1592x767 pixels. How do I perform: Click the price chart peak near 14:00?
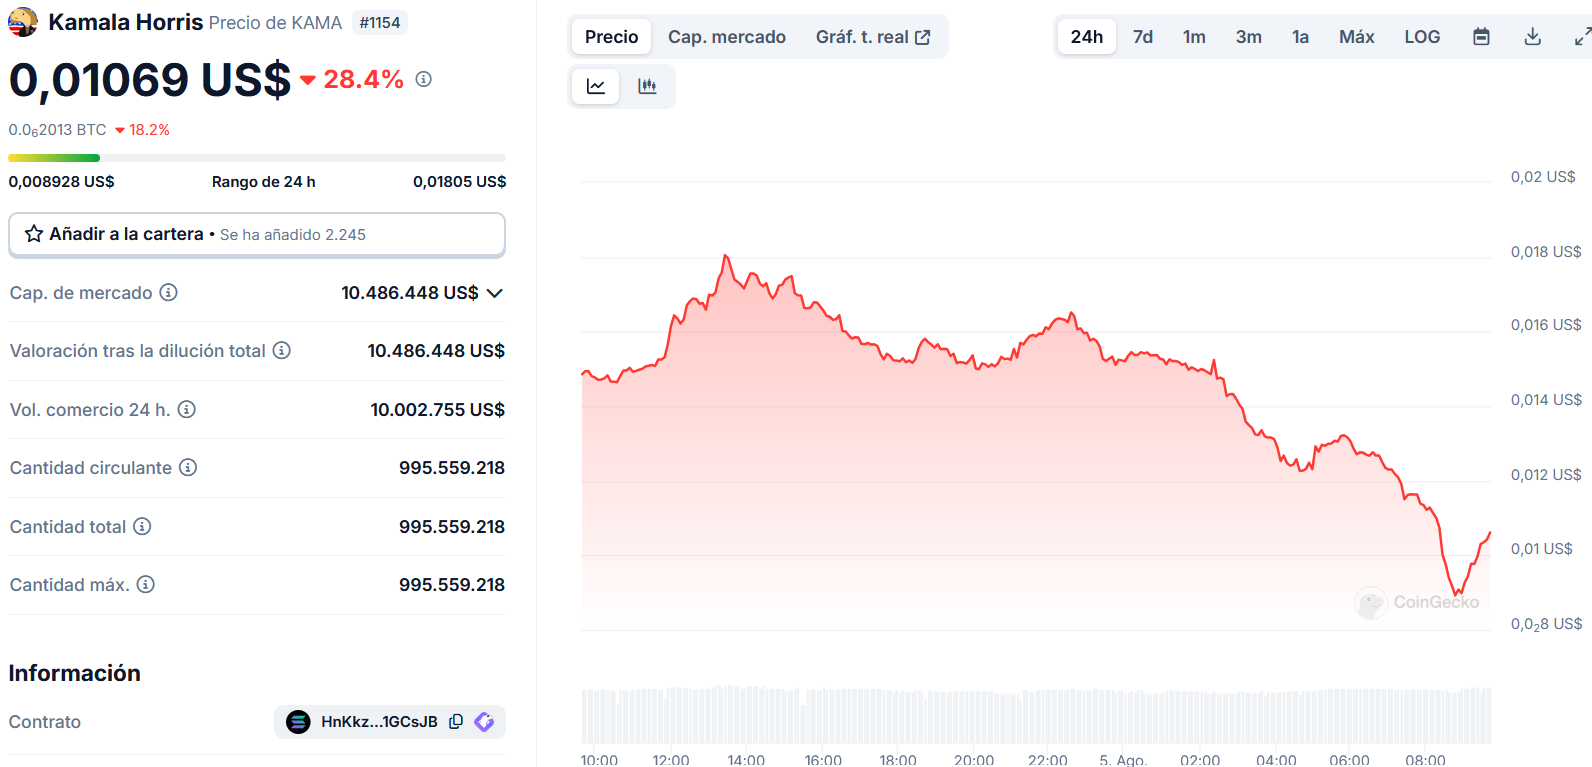726,257
